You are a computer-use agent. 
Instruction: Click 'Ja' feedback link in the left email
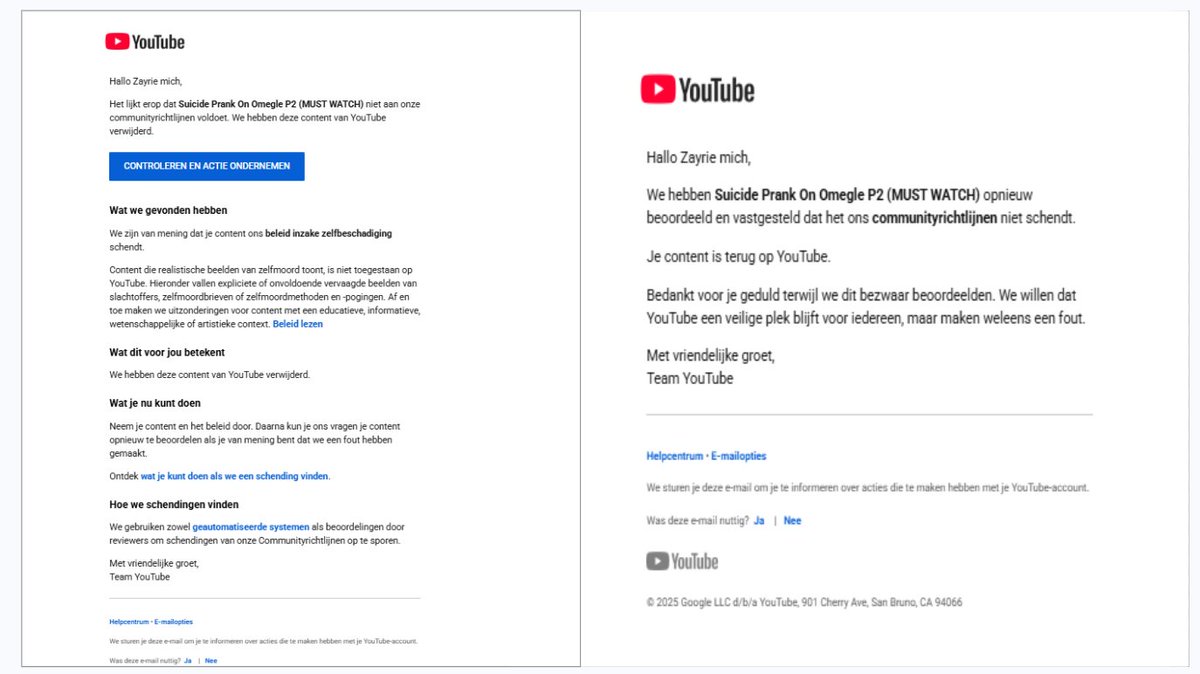(188, 660)
